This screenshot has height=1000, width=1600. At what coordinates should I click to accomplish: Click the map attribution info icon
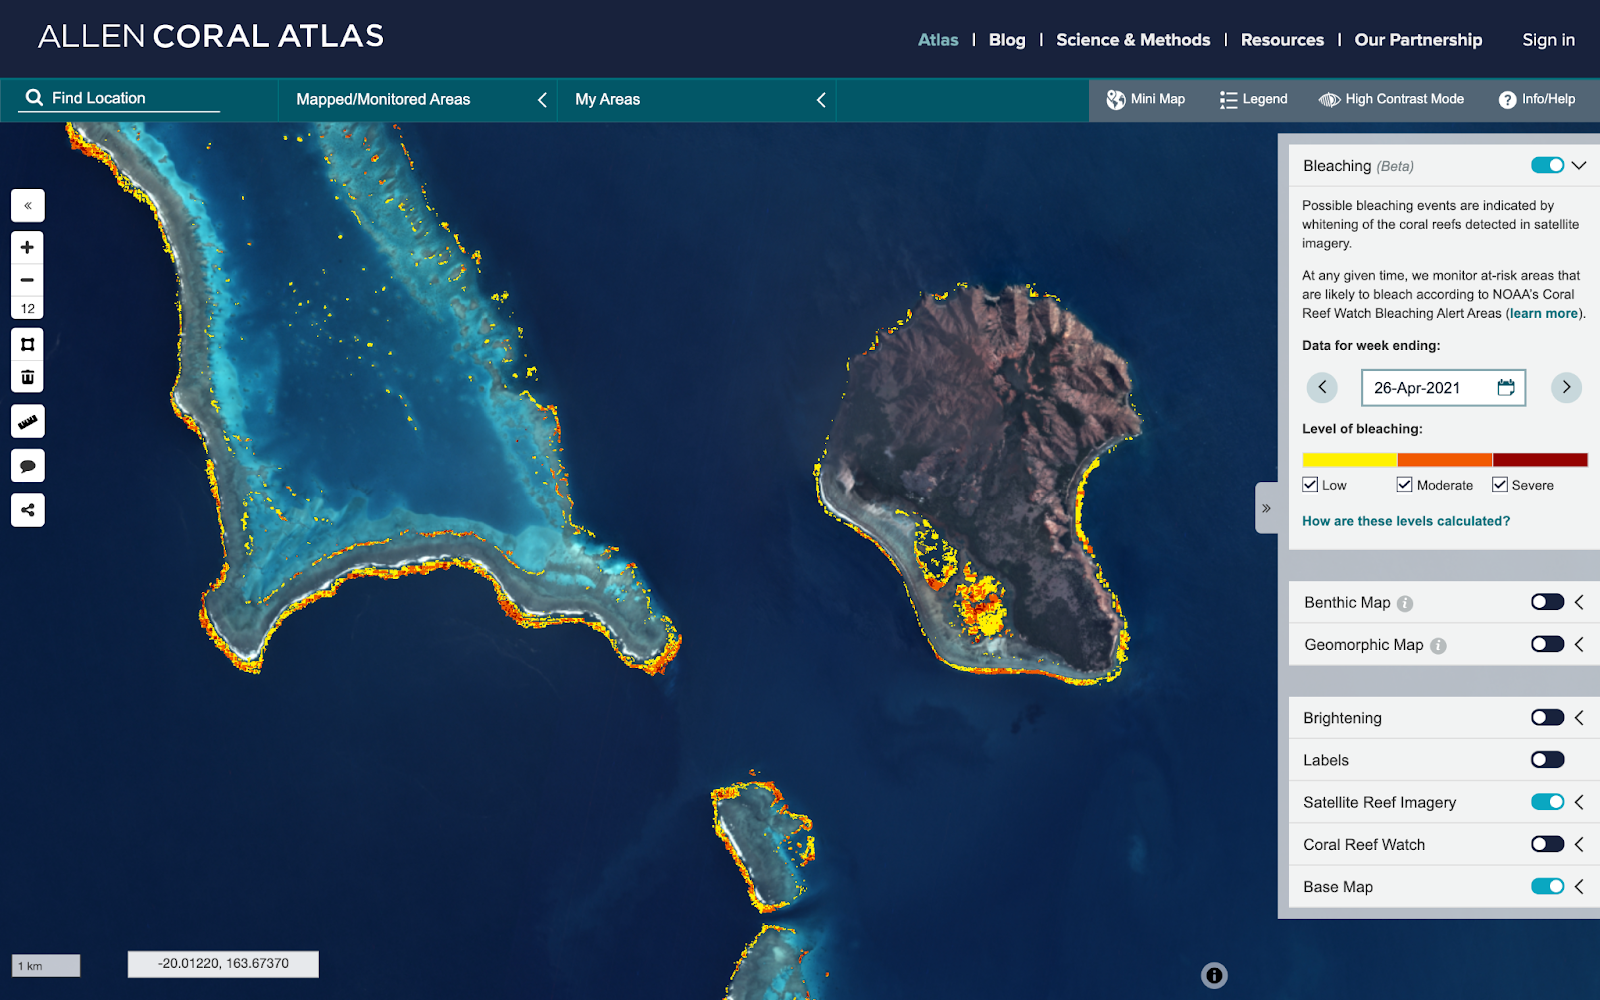click(1214, 975)
